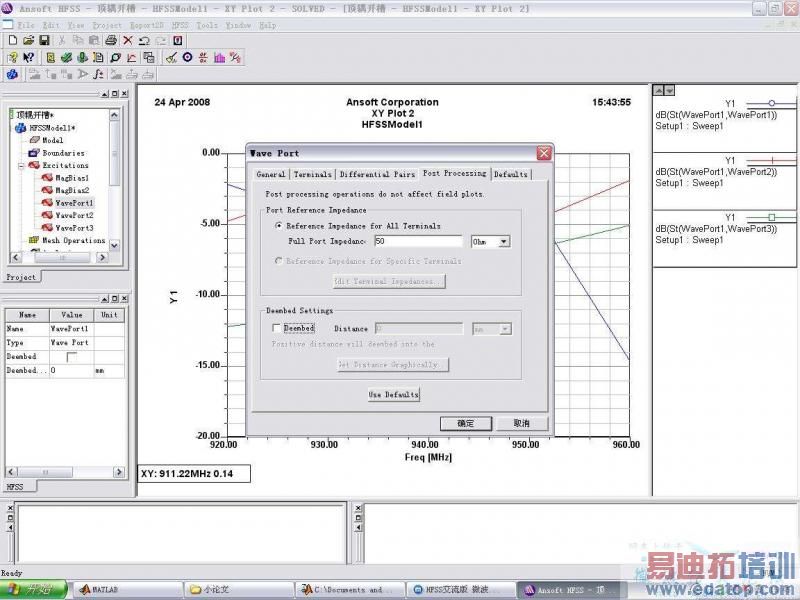The image size is (800, 600).
Task: Click the Undo arrow icon
Action: (144, 40)
